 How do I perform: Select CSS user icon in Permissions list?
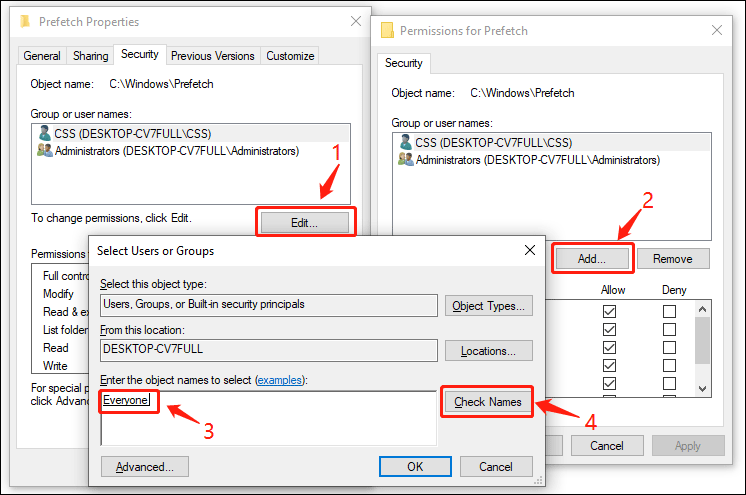tap(404, 143)
